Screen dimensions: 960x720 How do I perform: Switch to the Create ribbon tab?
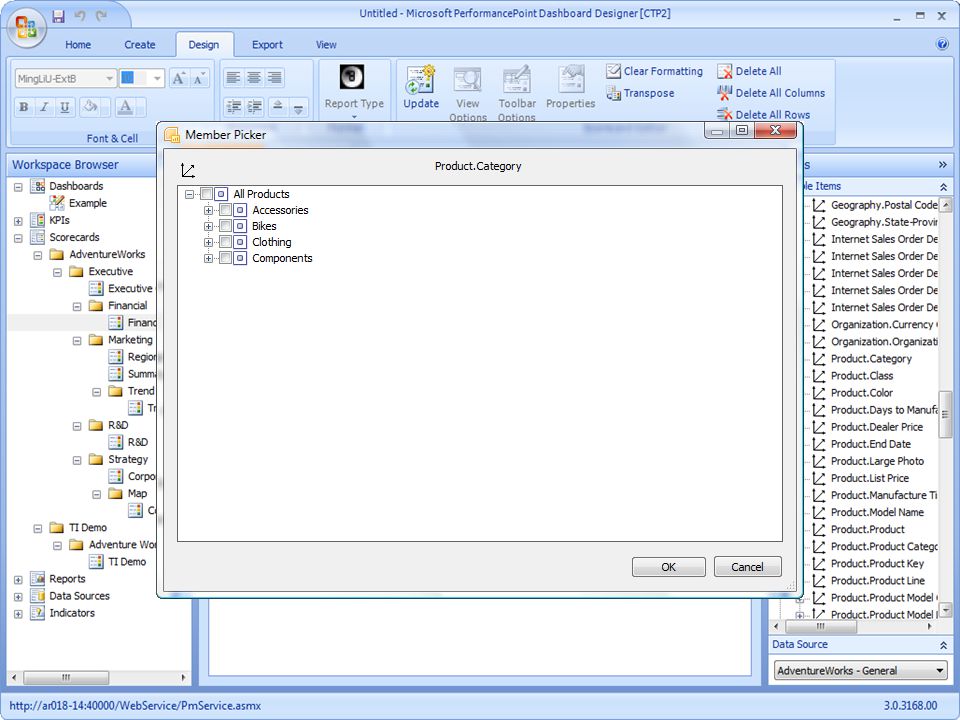point(140,45)
